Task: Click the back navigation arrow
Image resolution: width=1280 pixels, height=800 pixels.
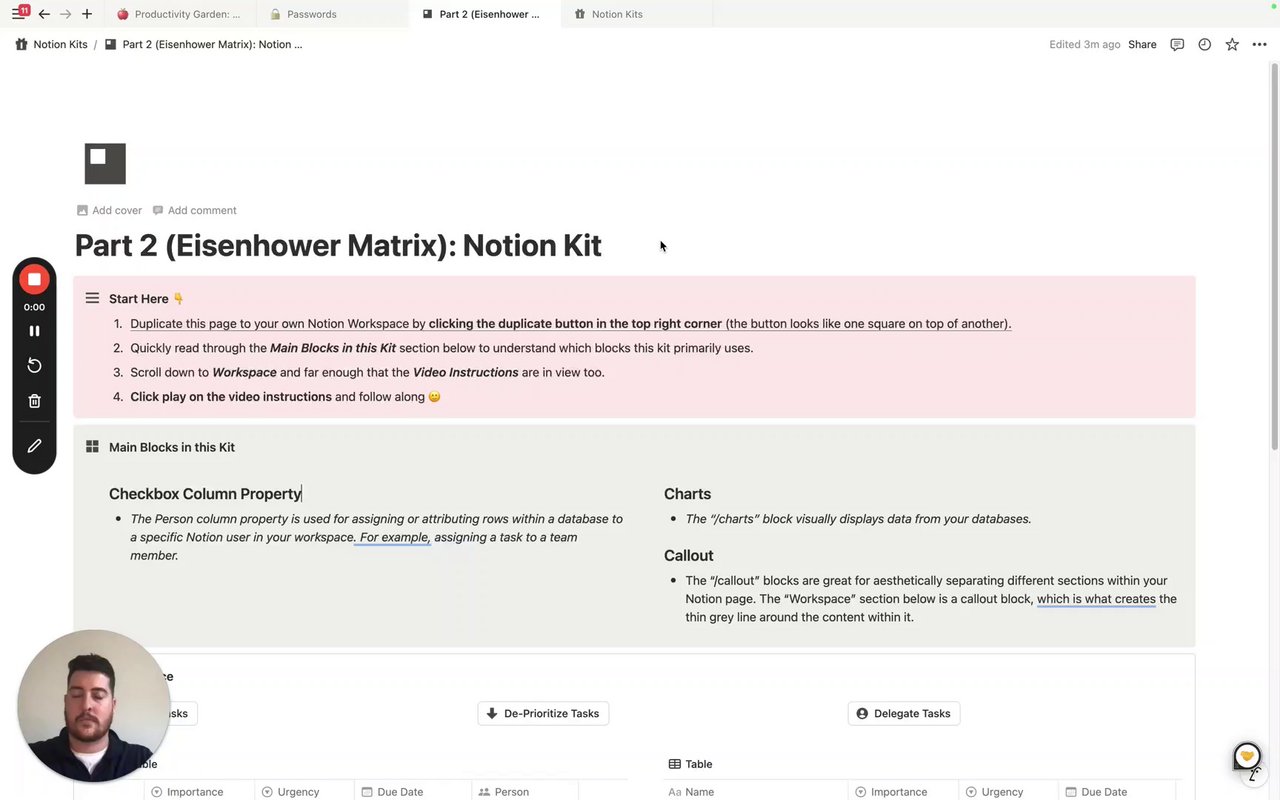Action: point(44,14)
